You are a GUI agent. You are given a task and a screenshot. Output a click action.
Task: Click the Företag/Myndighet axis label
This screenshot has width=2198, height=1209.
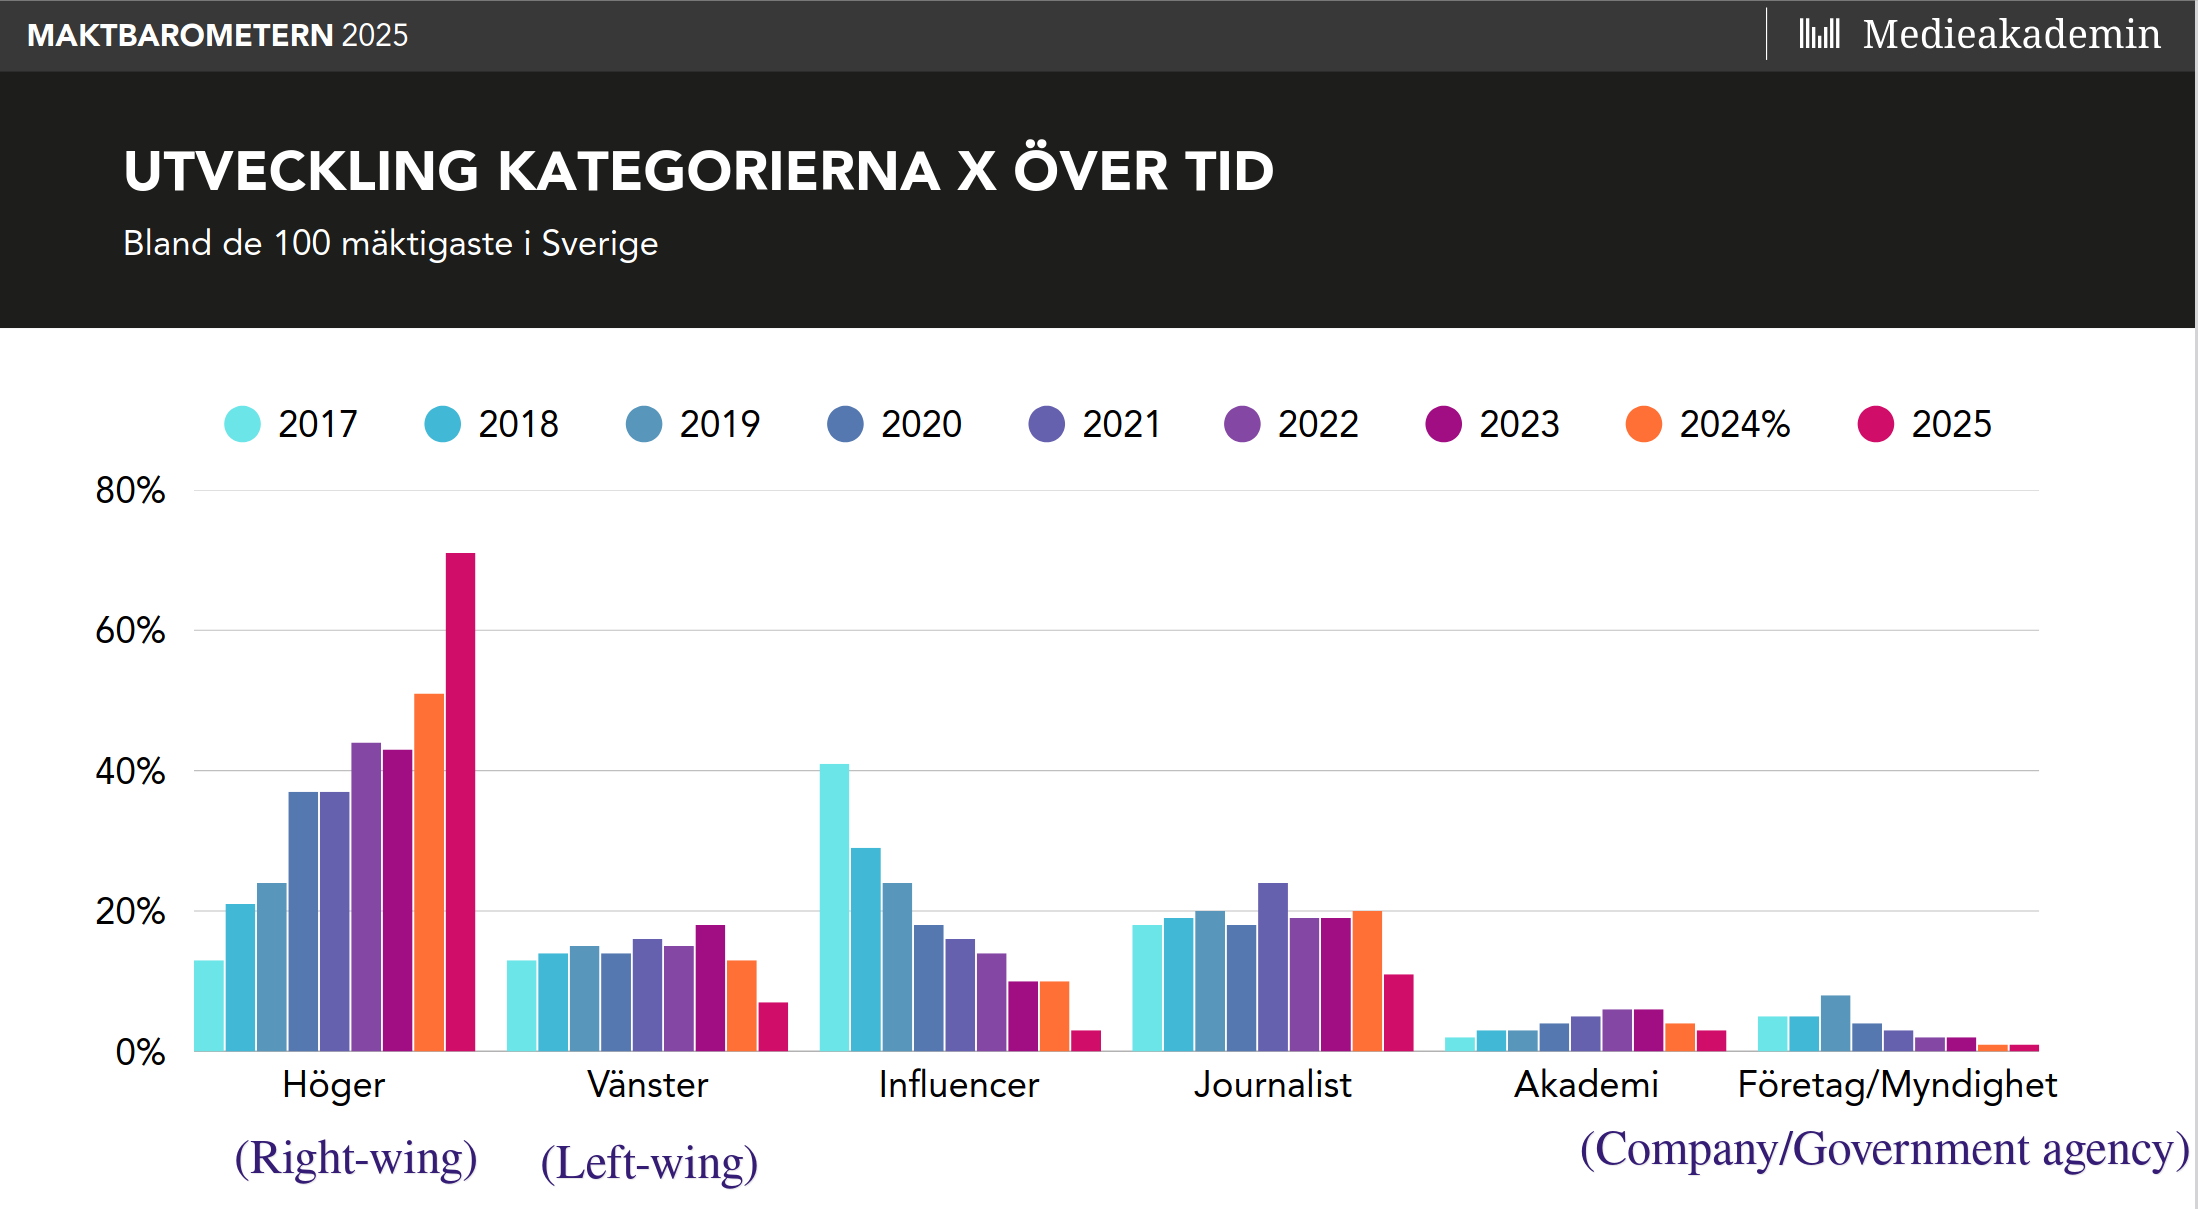click(1896, 1085)
